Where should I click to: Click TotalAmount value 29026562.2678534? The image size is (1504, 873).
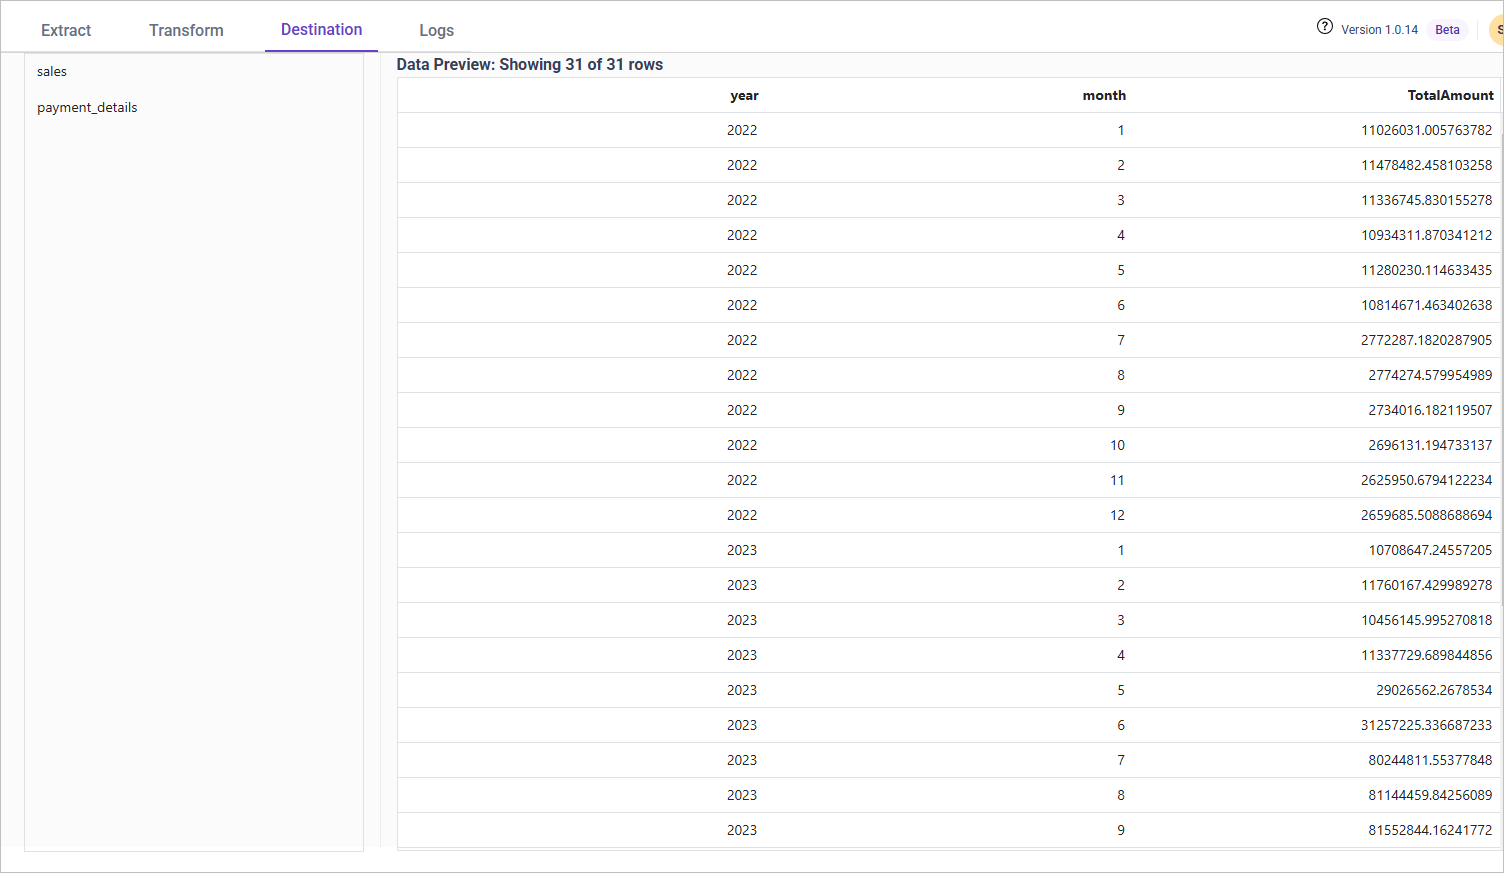(1433, 691)
